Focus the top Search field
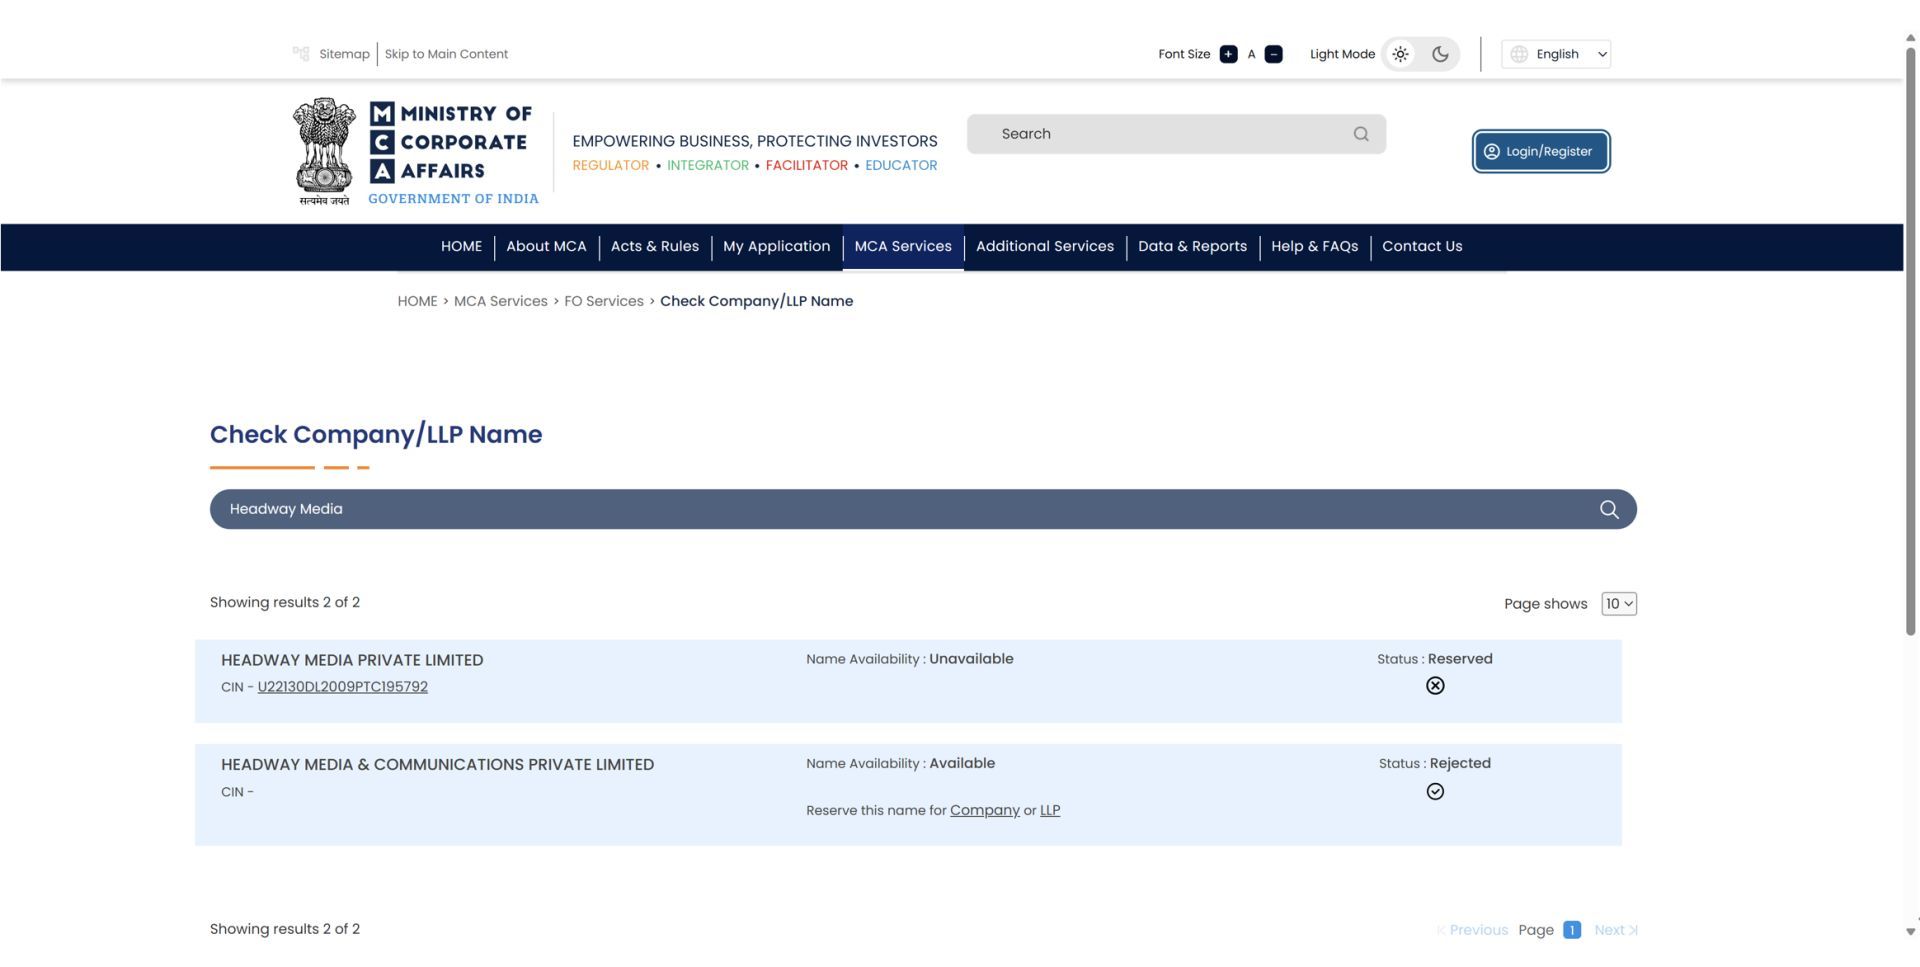Viewport: 1920px width, 967px height. (x=1176, y=134)
